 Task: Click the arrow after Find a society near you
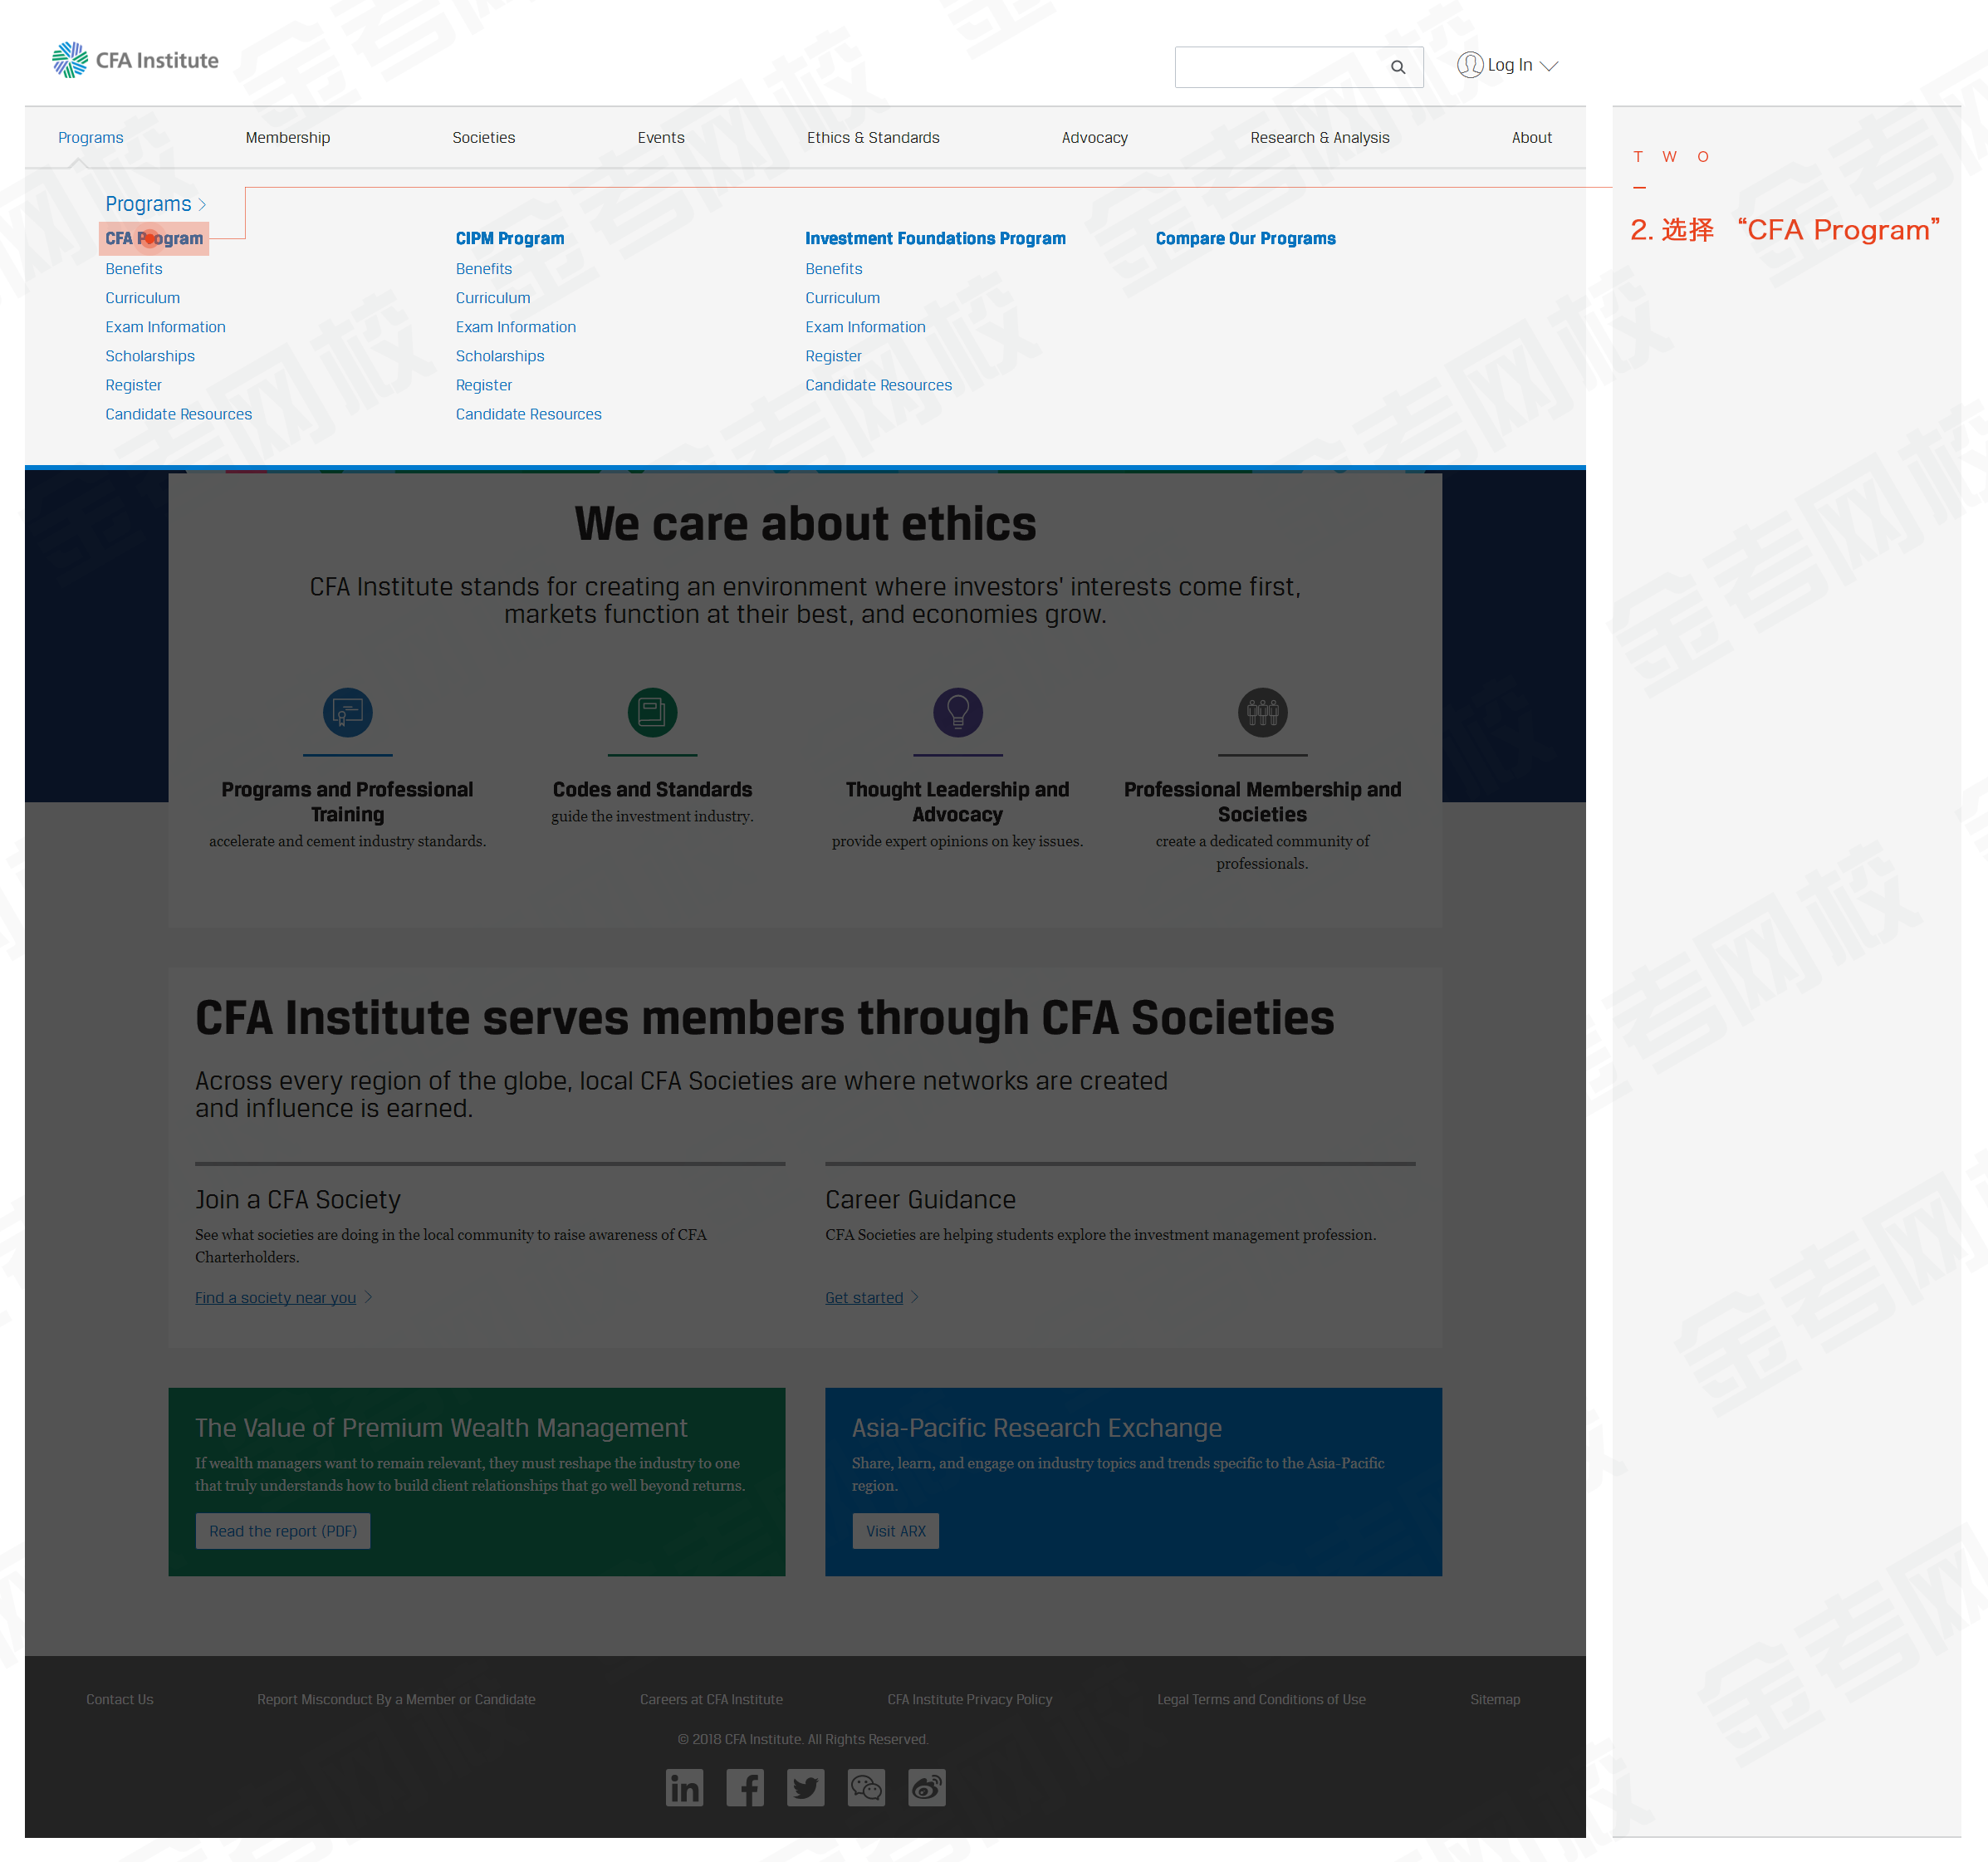[x=368, y=1297]
